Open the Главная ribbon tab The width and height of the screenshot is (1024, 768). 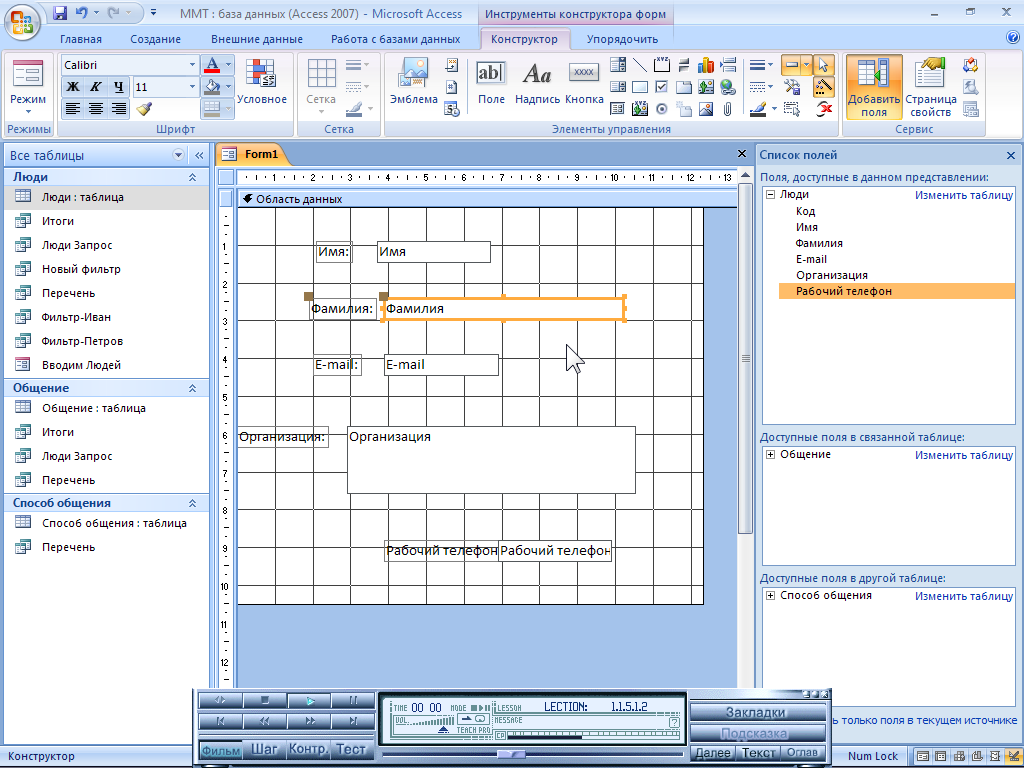click(81, 39)
